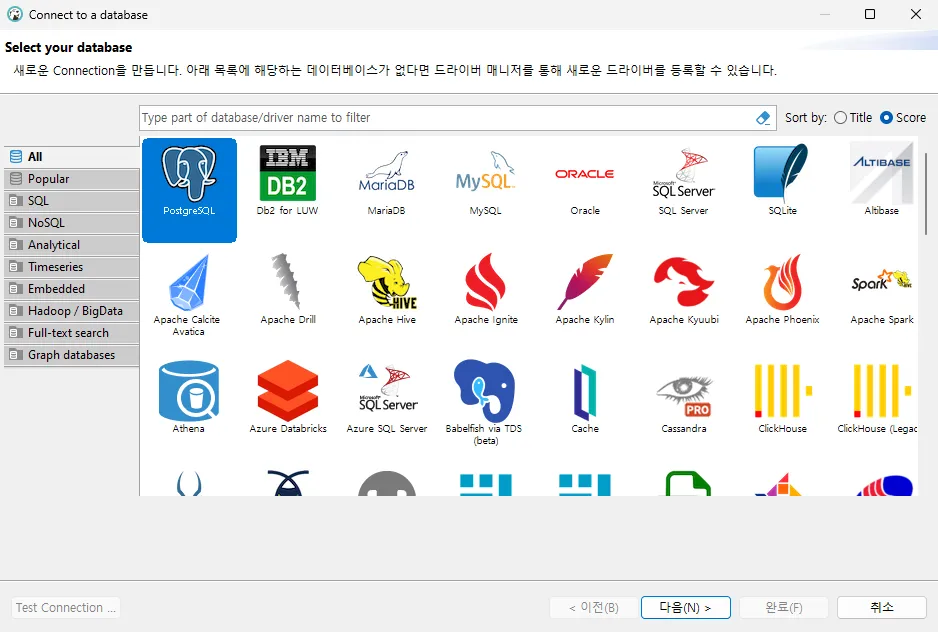Switch to the Popular databases category
The image size is (938, 632).
(x=71, y=178)
